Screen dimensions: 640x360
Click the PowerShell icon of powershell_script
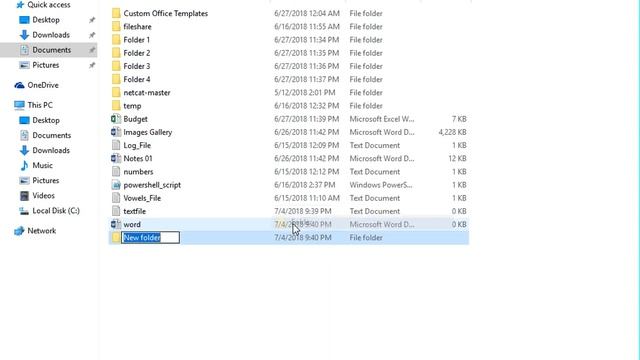pyautogui.click(x=116, y=185)
